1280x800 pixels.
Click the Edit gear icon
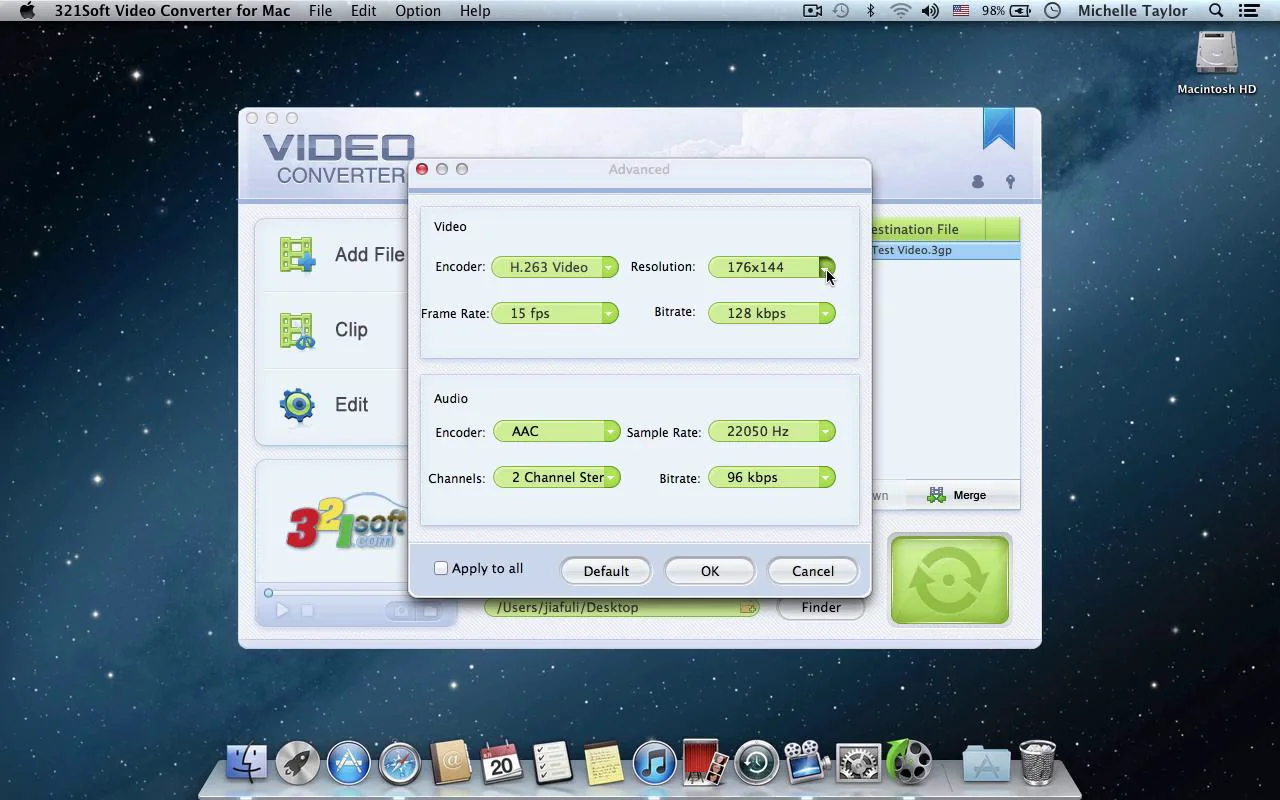coord(297,405)
